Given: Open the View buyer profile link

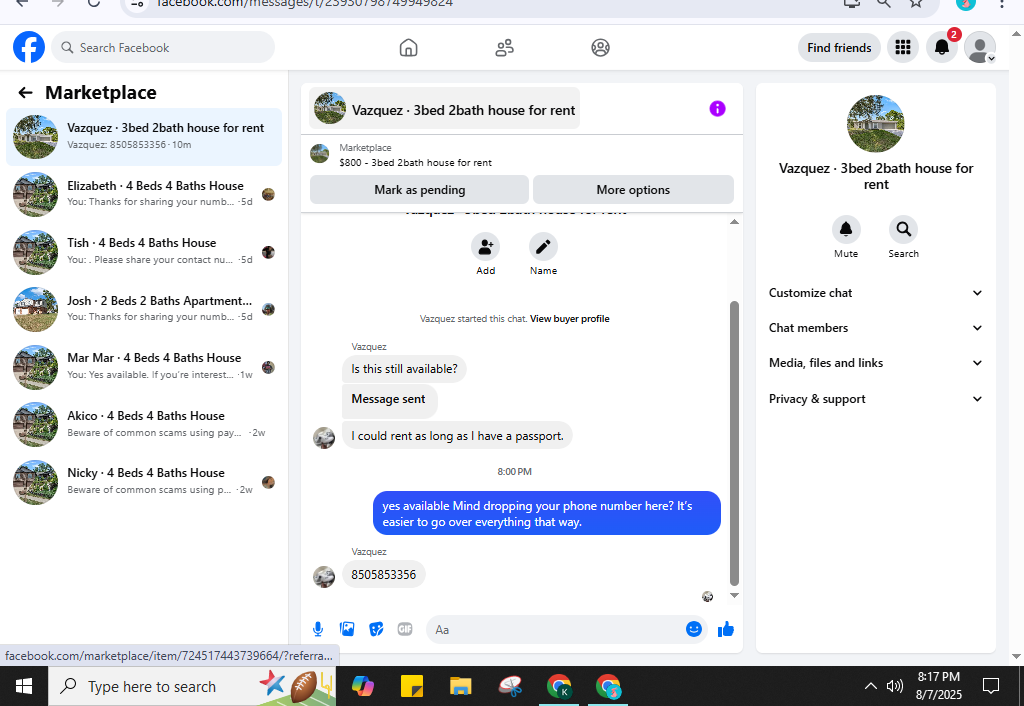Looking at the screenshot, I should [x=569, y=319].
